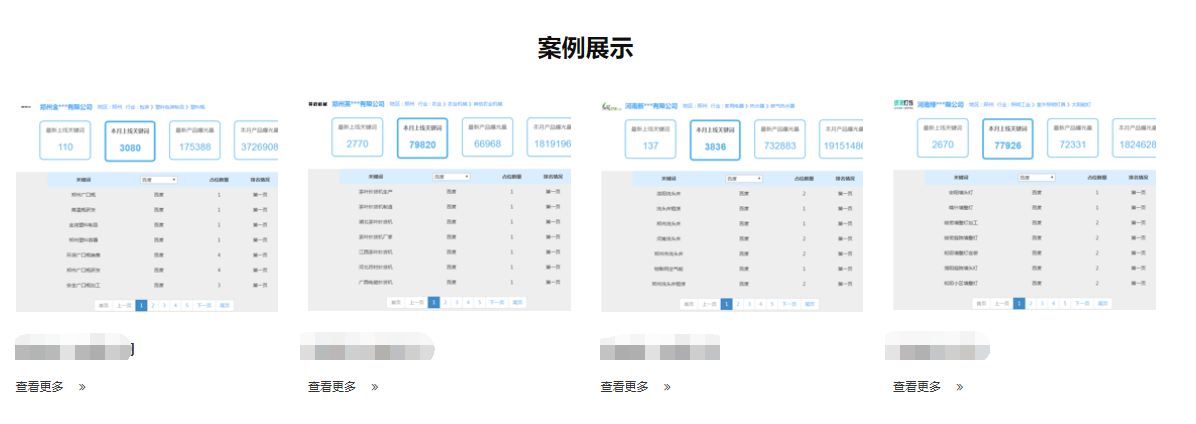The width and height of the screenshot is (1196, 424).
Task: Click the » arrow under second case
Action: pyautogui.click(x=374, y=387)
